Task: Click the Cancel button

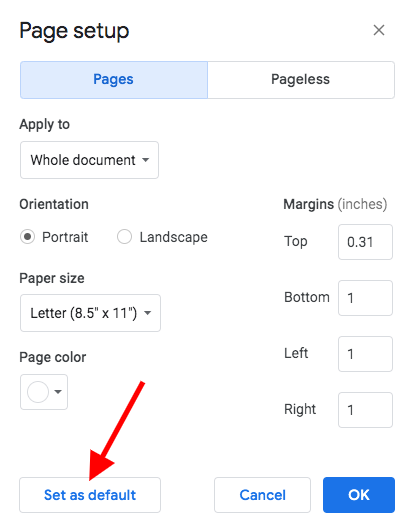Action: click(x=262, y=495)
